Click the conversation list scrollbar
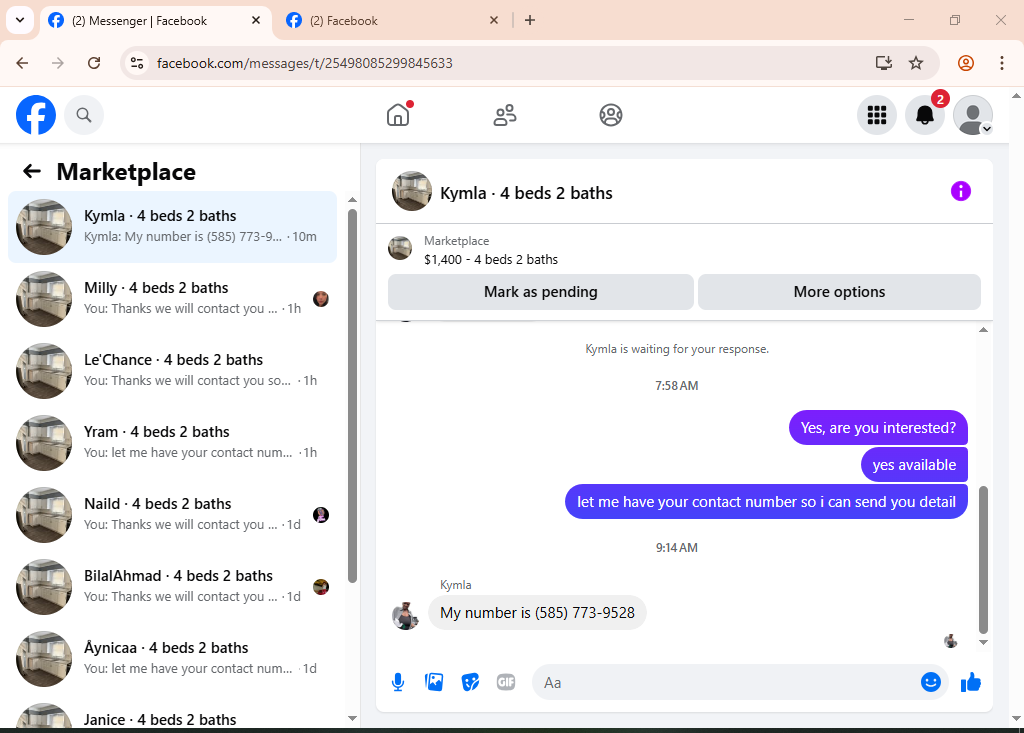The width and height of the screenshot is (1024, 733). 353,395
